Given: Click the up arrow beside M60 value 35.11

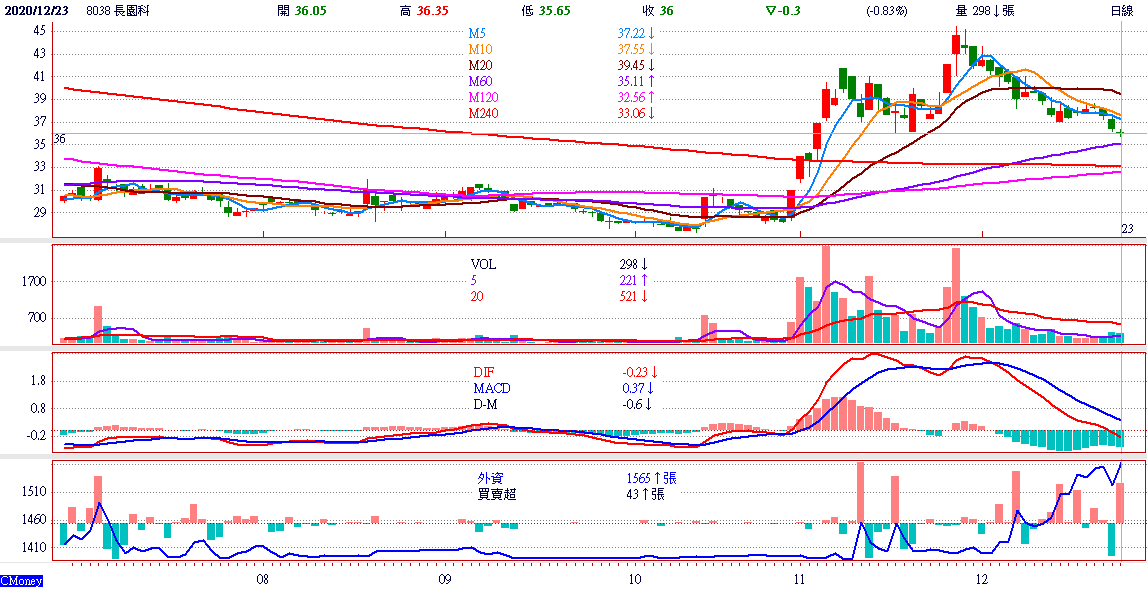Looking at the screenshot, I should (651, 81).
